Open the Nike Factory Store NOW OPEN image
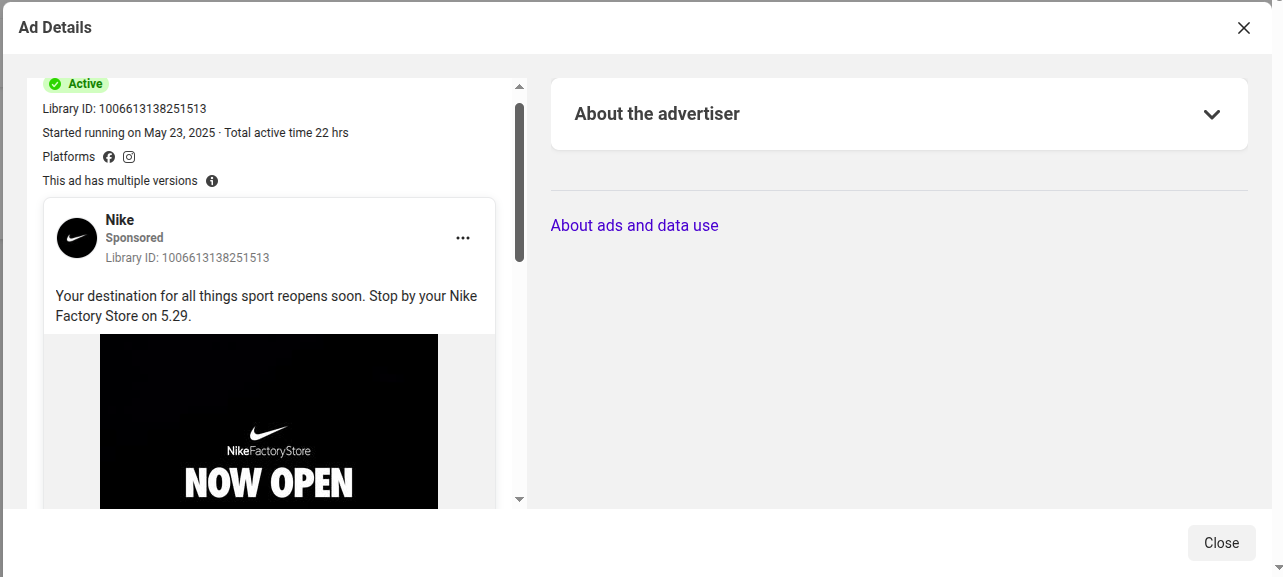 269,421
